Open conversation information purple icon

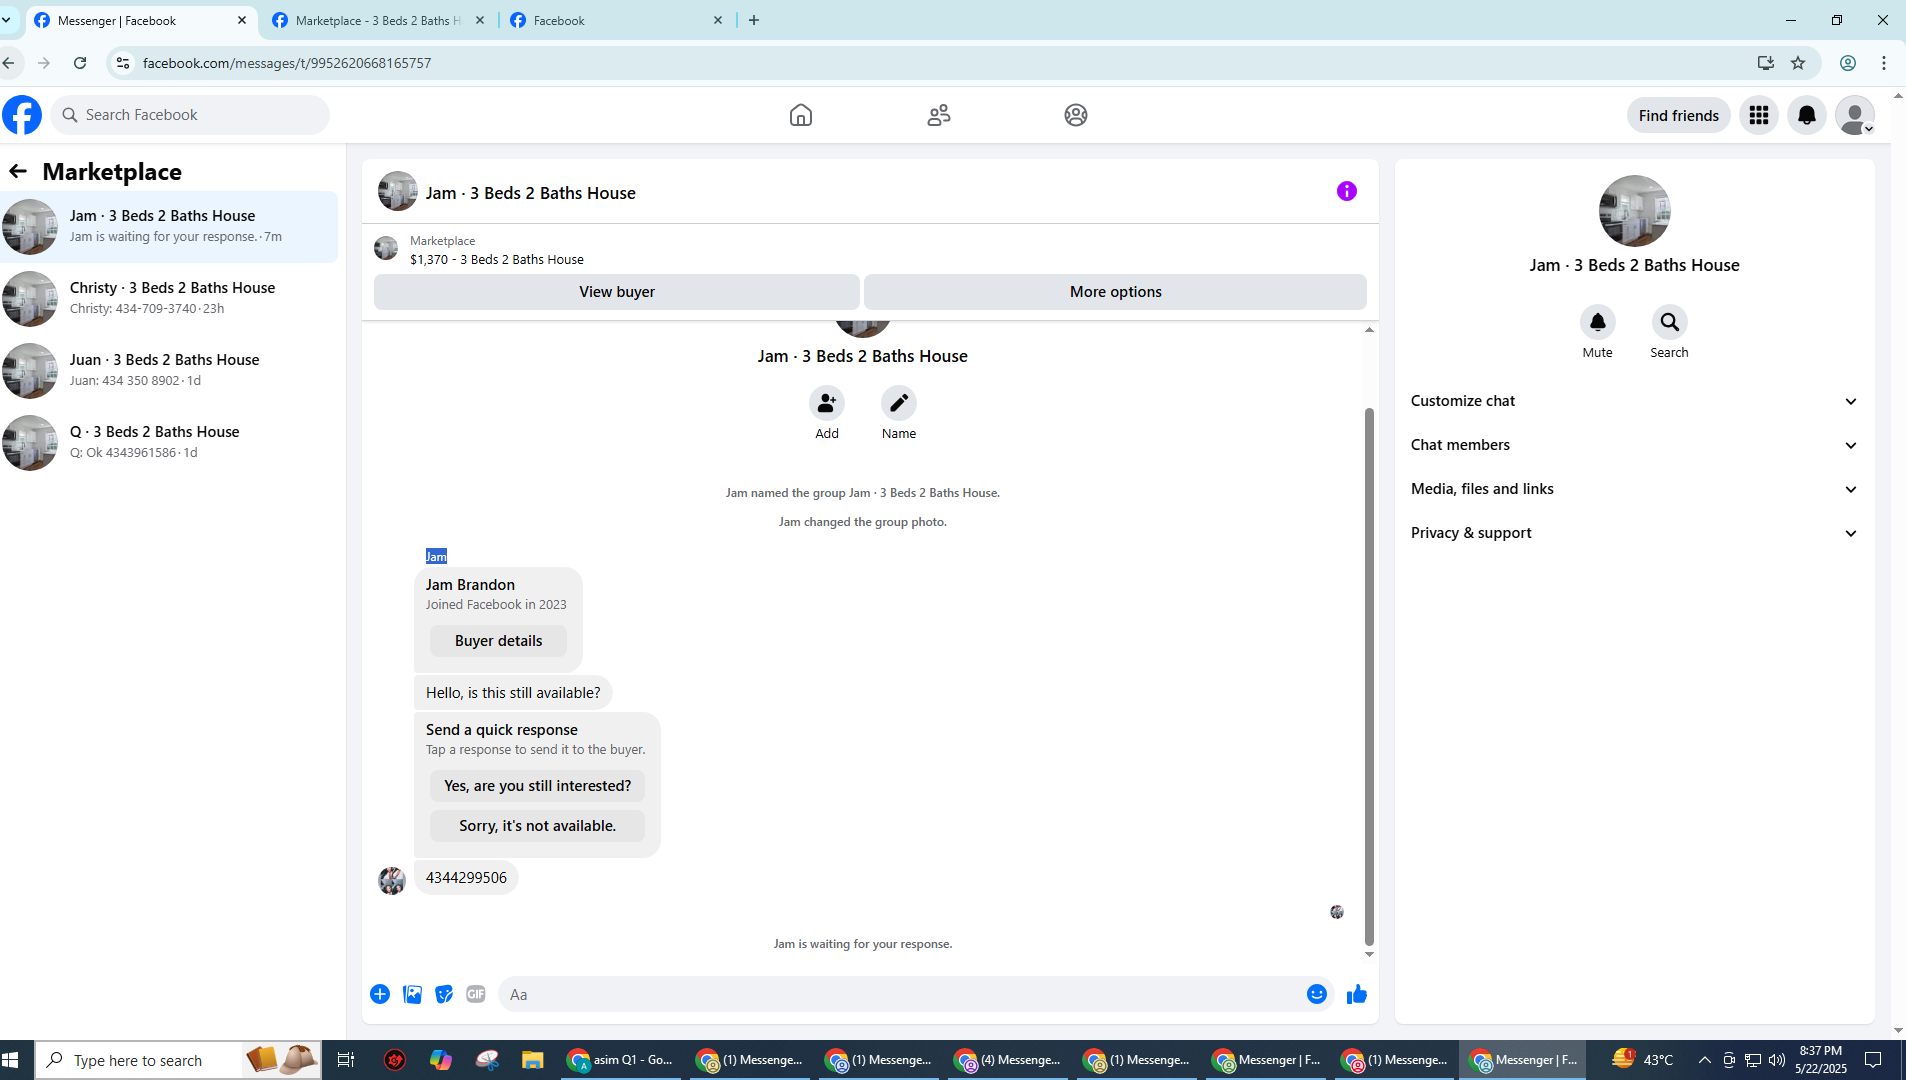point(1346,191)
